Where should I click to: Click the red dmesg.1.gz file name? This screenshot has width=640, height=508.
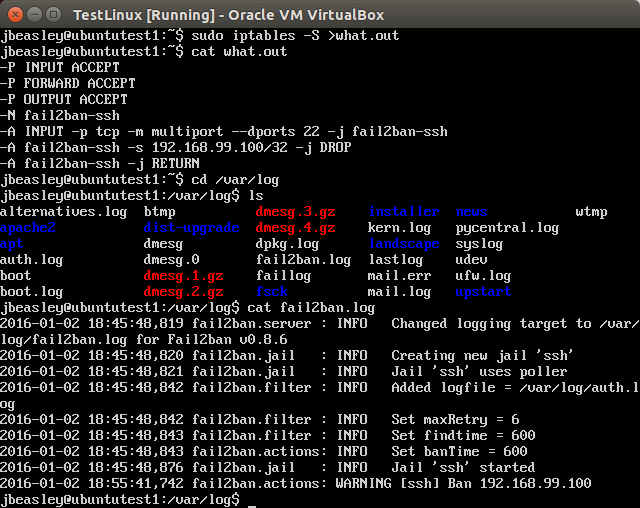pos(184,275)
